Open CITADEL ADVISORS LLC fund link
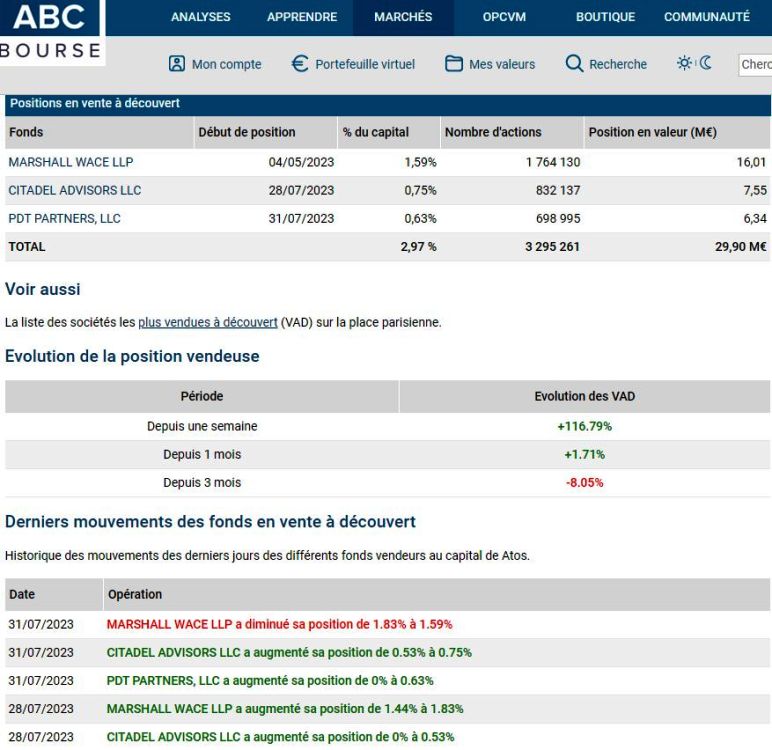 pos(75,190)
